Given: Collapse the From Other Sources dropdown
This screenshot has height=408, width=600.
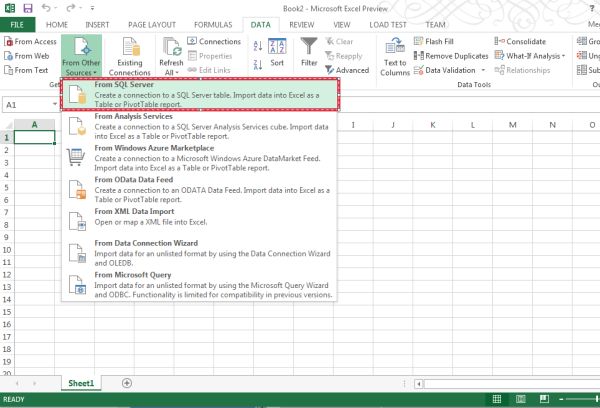Looking at the screenshot, I should pos(81,56).
